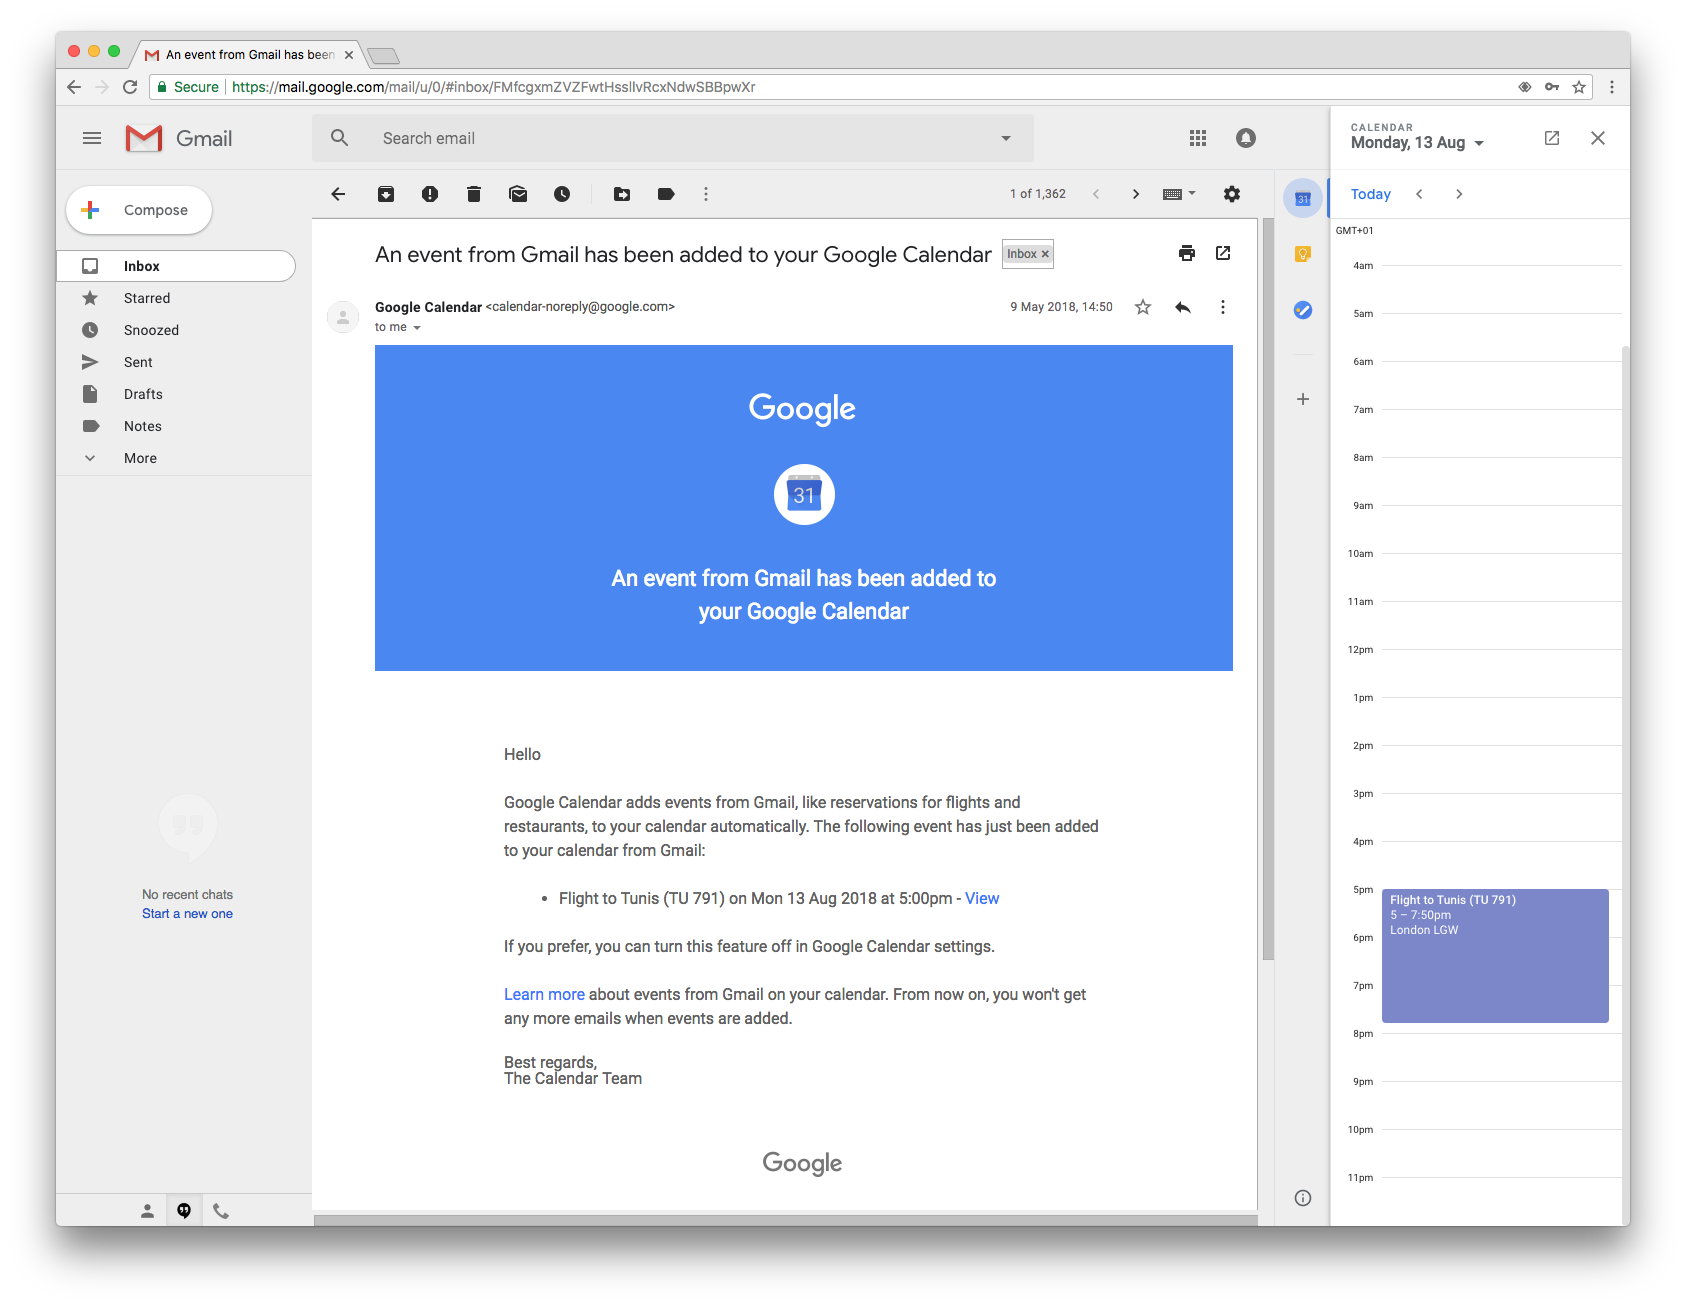Viewport: 1686px width, 1306px height.
Task: Delete this email with trash icon
Action: pyautogui.click(x=474, y=194)
